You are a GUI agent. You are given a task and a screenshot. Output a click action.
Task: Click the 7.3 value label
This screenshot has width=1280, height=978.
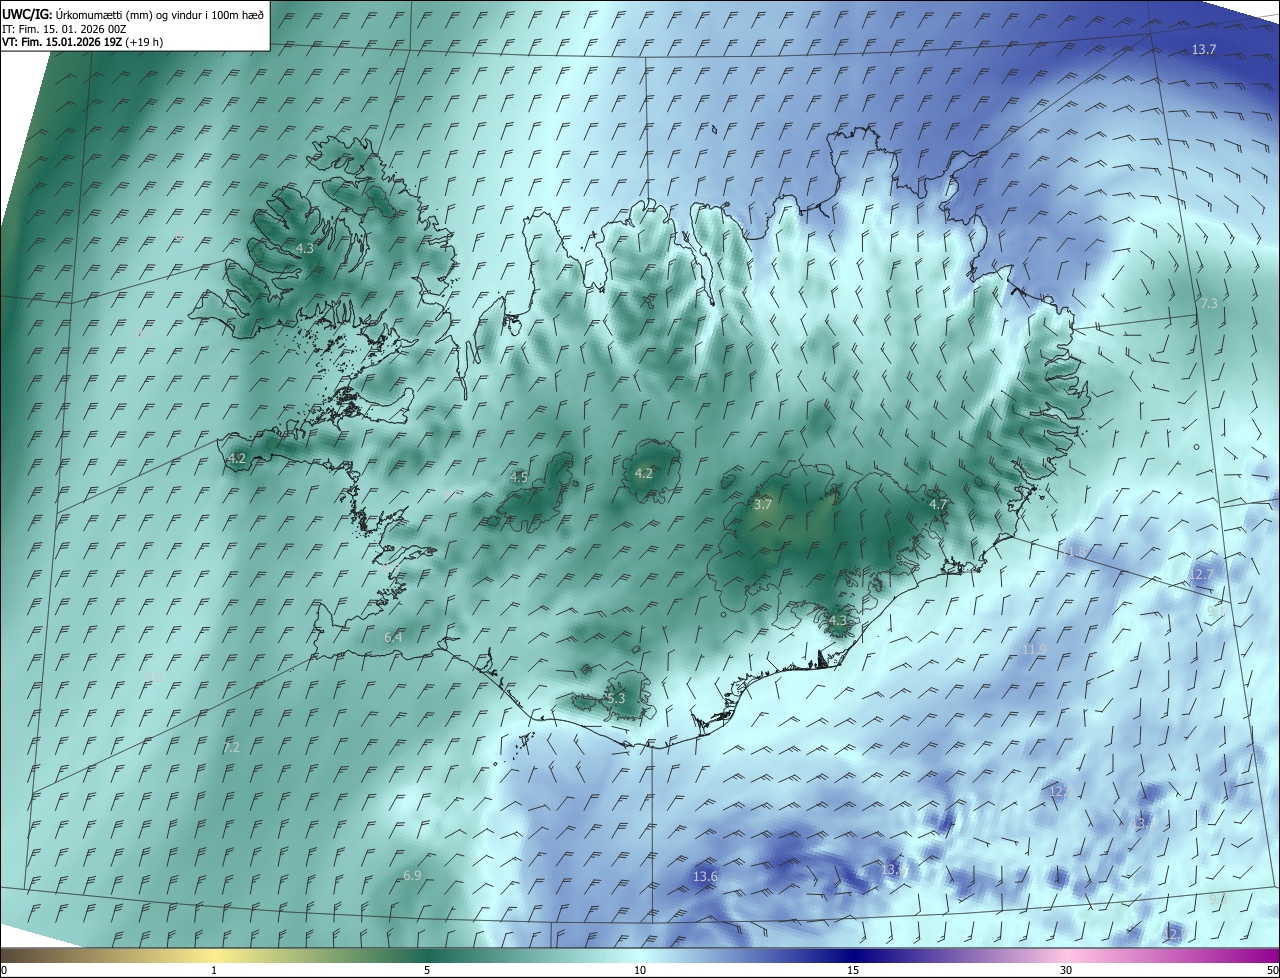pos(1209,303)
